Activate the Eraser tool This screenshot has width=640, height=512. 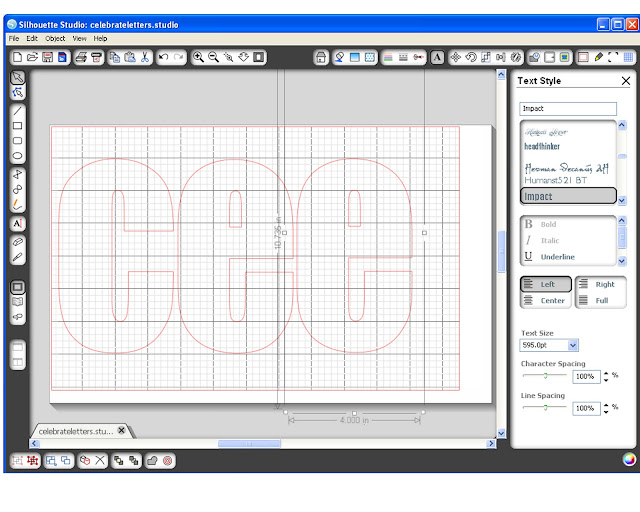click(x=18, y=242)
